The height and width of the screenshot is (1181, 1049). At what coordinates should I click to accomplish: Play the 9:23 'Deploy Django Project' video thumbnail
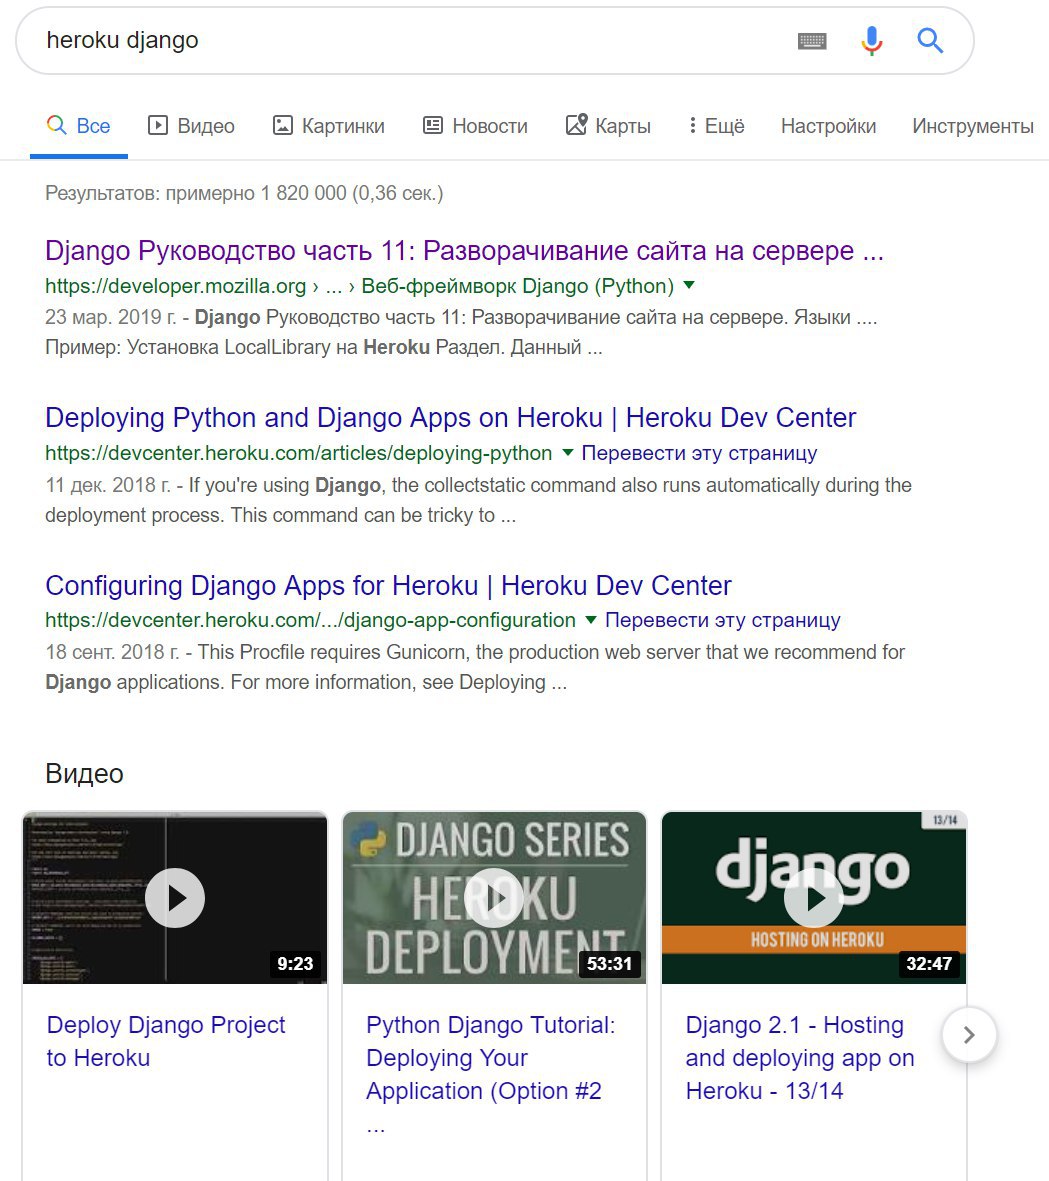175,898
